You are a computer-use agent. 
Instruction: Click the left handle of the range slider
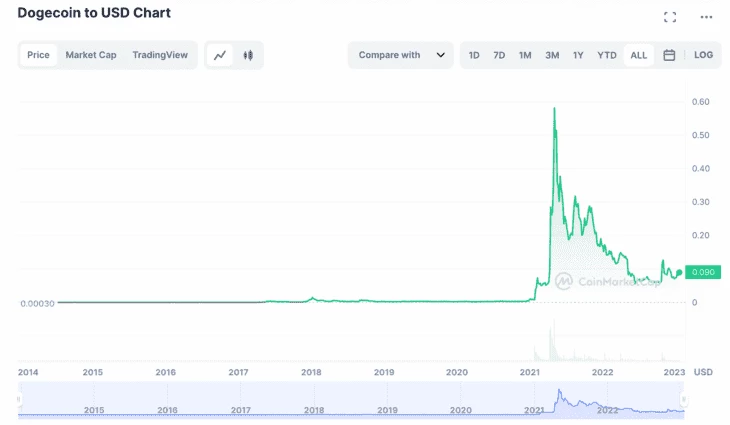19,399
